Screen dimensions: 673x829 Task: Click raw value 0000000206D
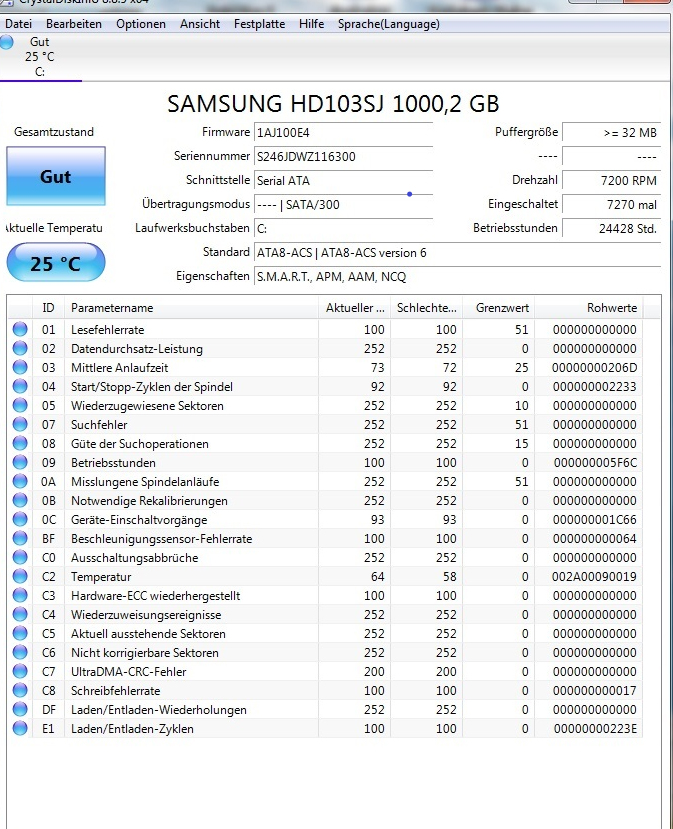coord(594,368)
